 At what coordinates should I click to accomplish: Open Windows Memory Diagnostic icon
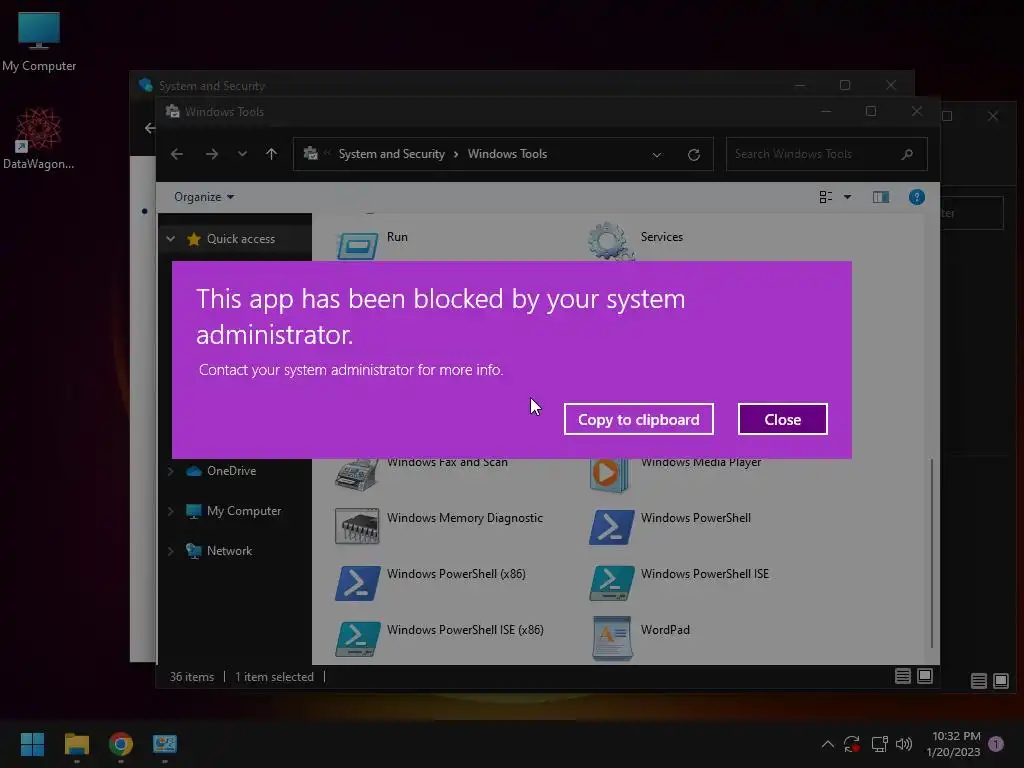357,526
